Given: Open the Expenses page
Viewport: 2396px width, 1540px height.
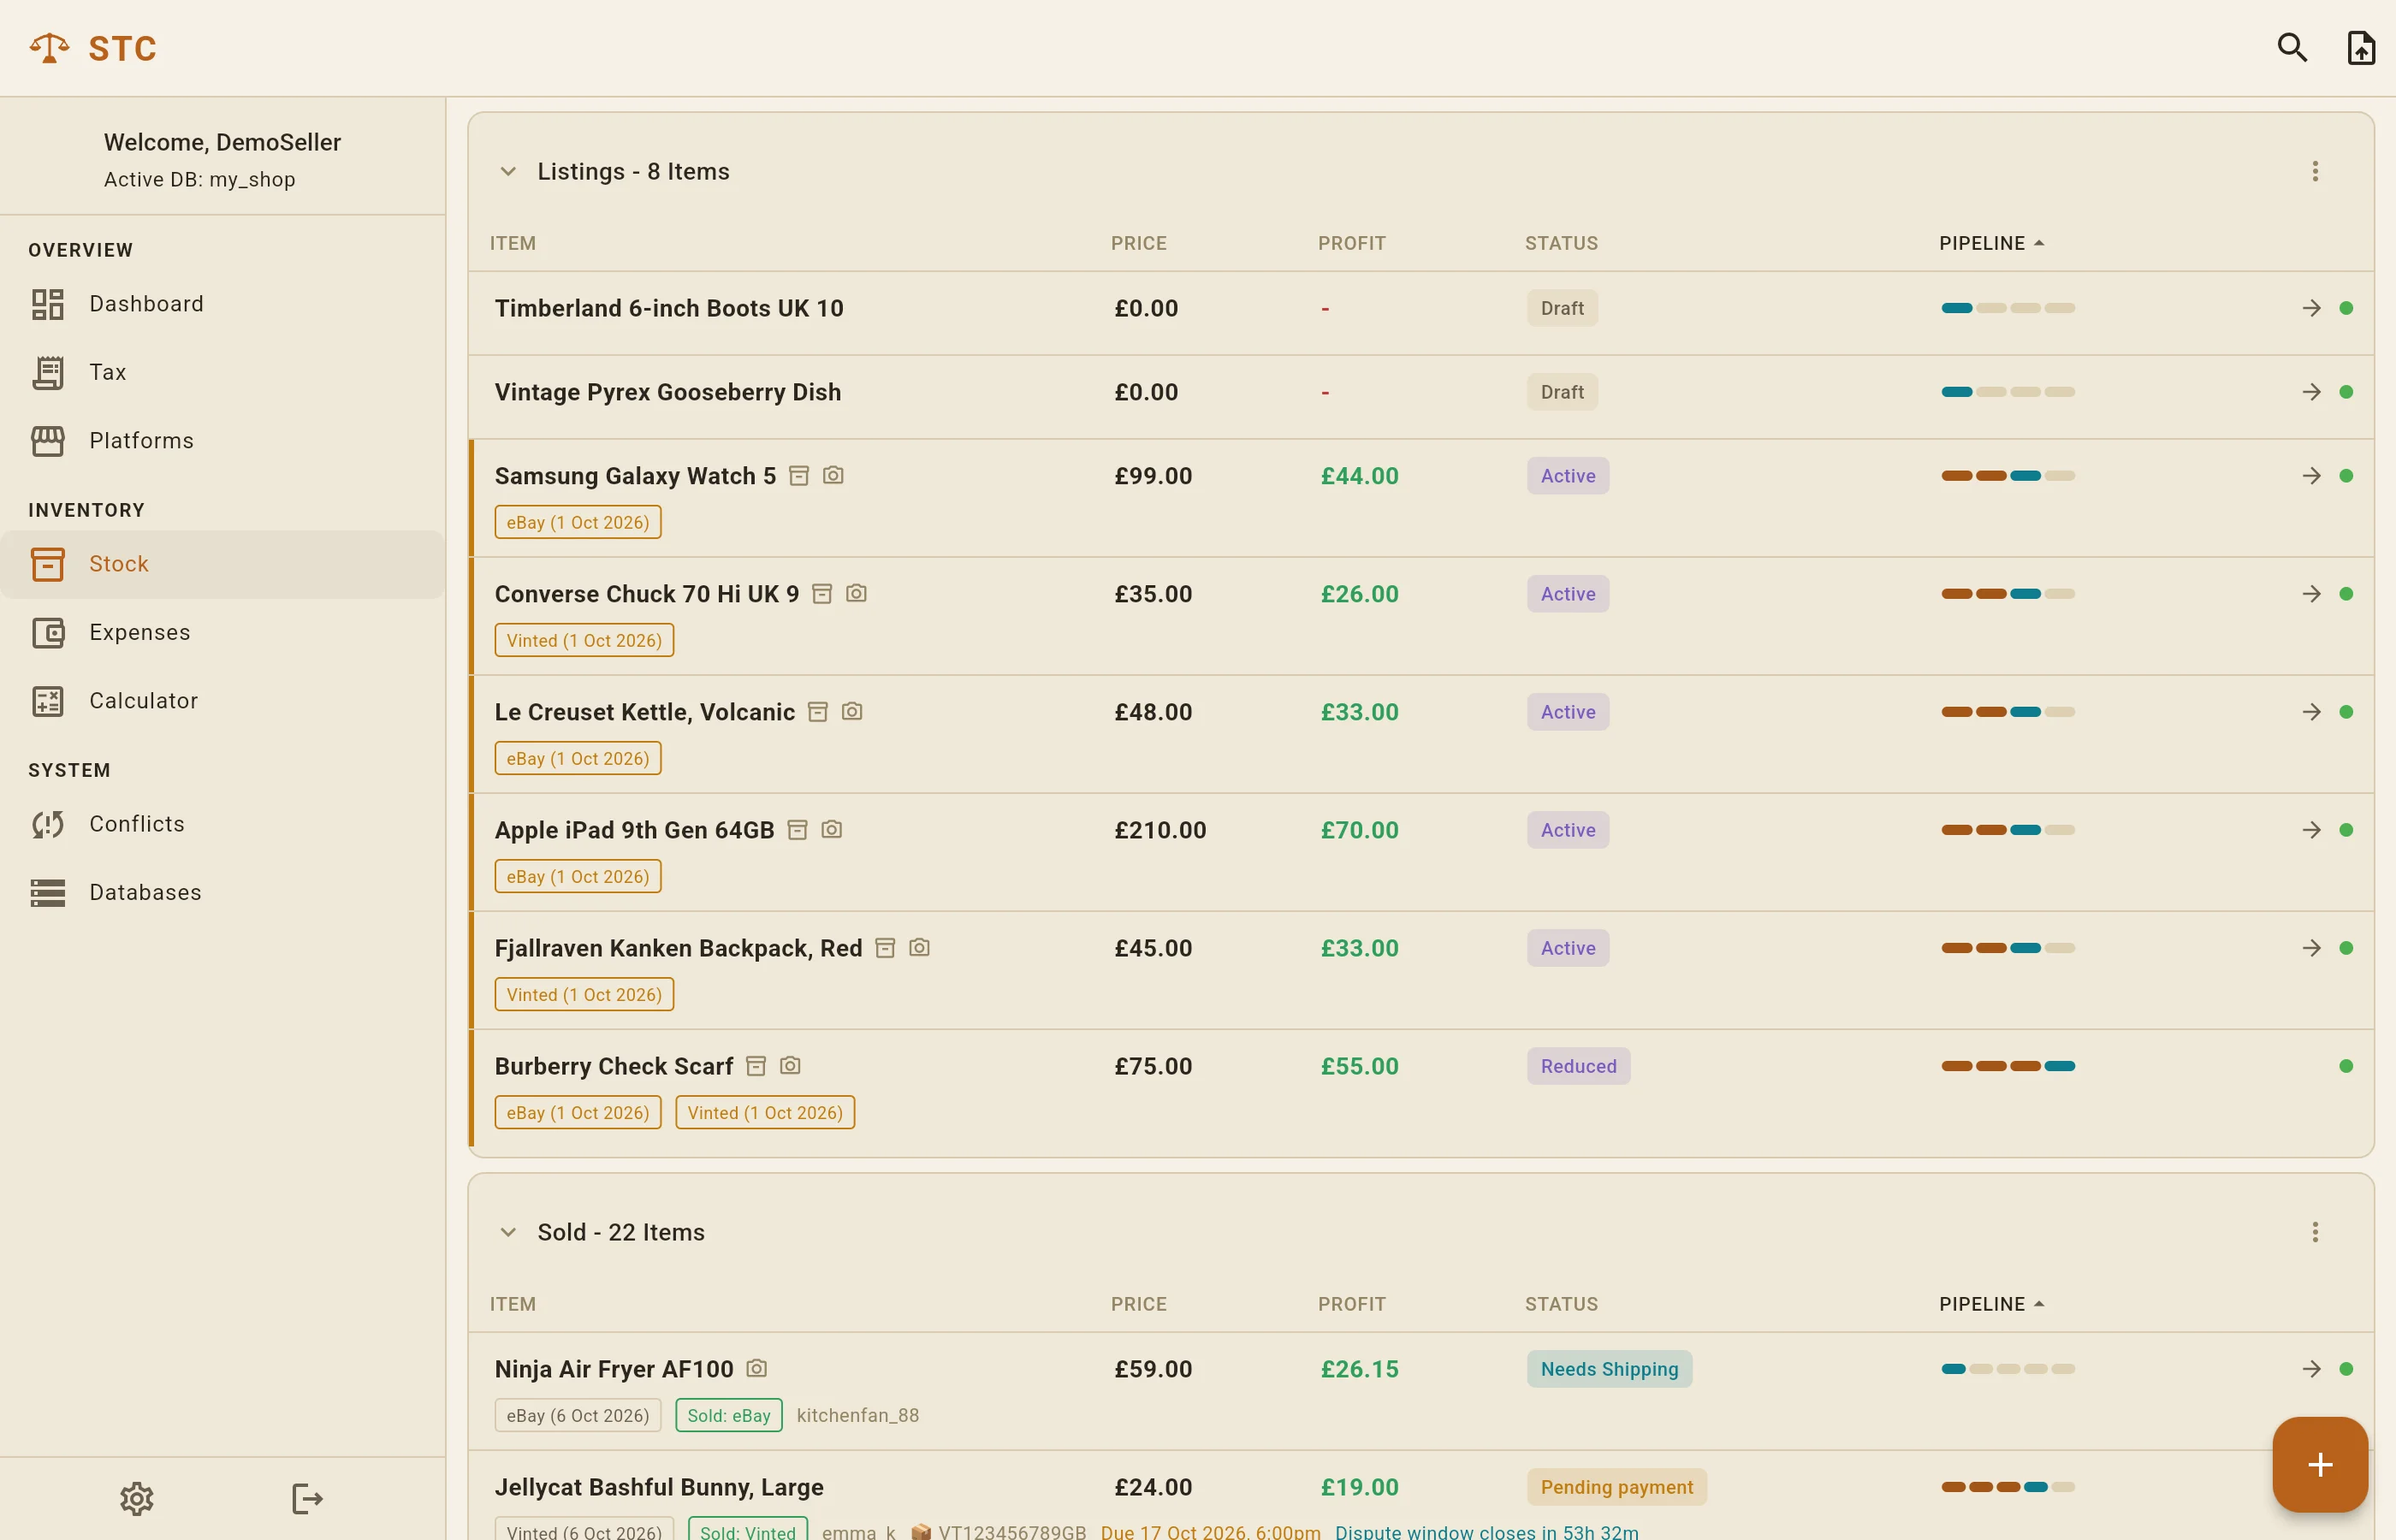Looking at the screenshot, I should click(x=222, y=633).
